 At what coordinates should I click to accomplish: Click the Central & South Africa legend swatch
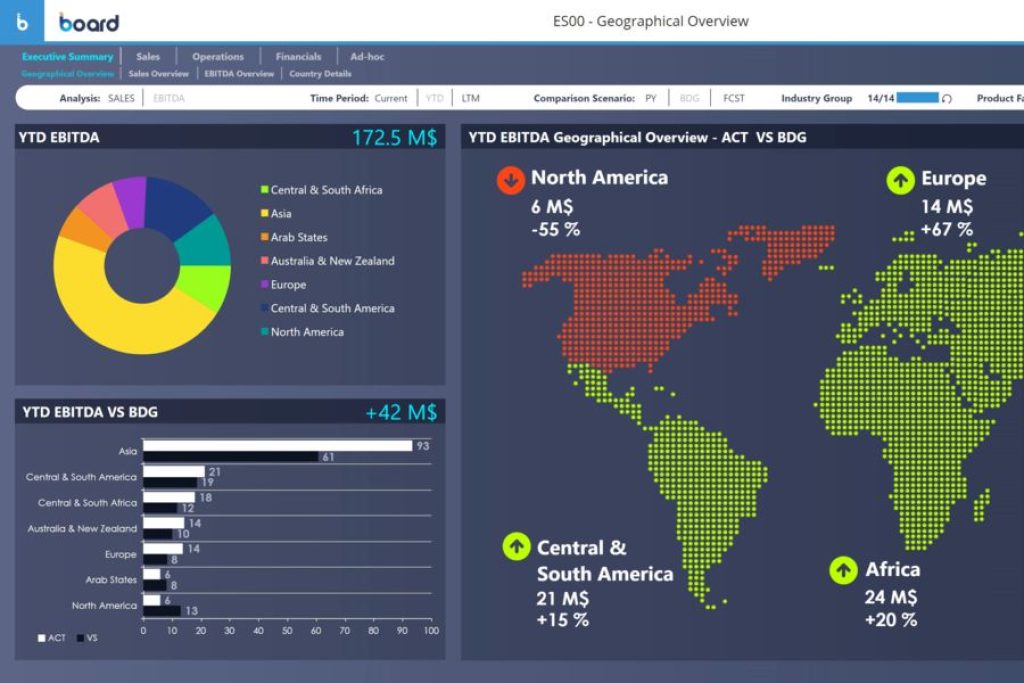(x=264, y=189)
